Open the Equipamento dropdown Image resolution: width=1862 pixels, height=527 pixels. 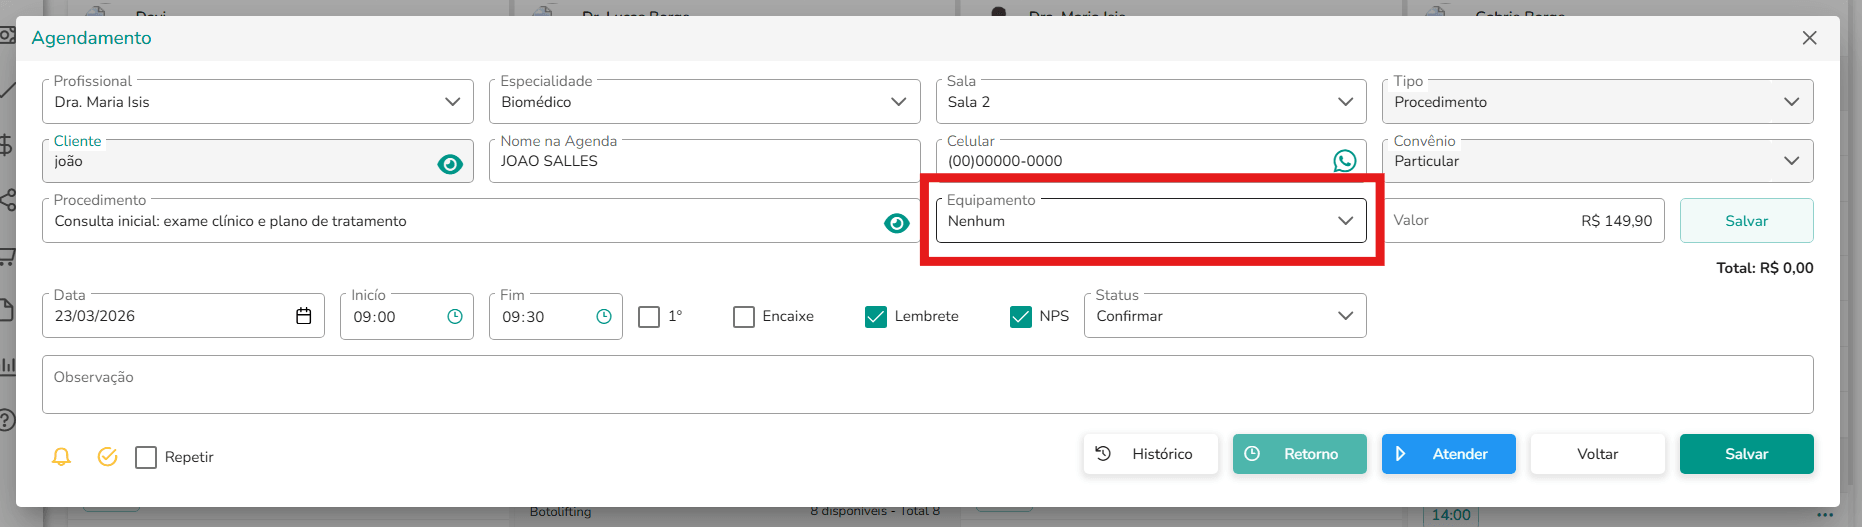[x=1151, y=220]
